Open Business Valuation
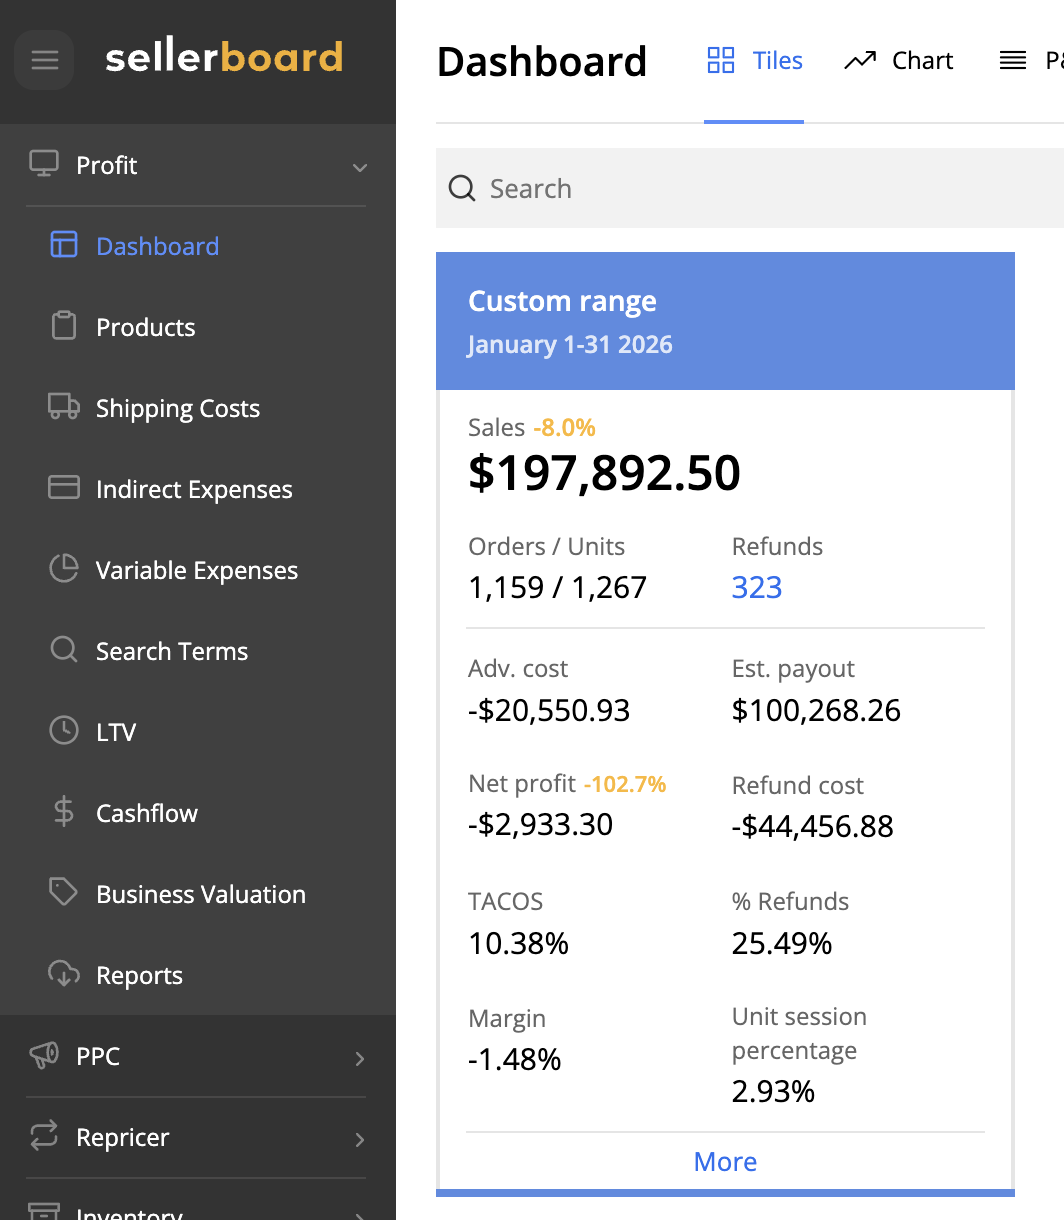This screenshot has height=1220, width=1064. 201,894
